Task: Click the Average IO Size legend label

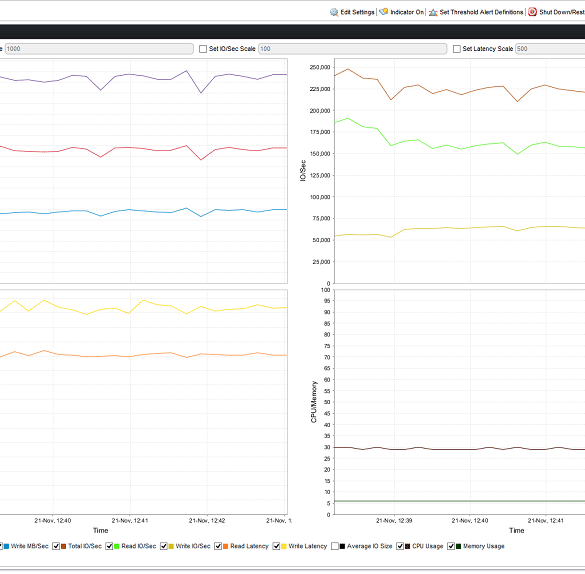Action: coord(370,547)
